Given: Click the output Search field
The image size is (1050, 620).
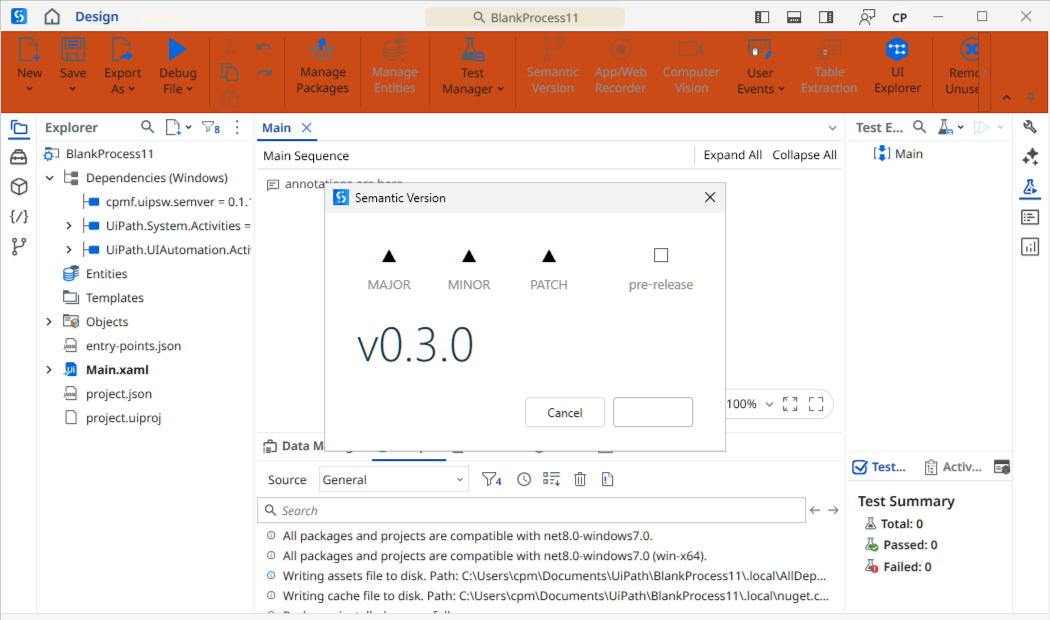Looking at the screenshot, I should 531,510.
